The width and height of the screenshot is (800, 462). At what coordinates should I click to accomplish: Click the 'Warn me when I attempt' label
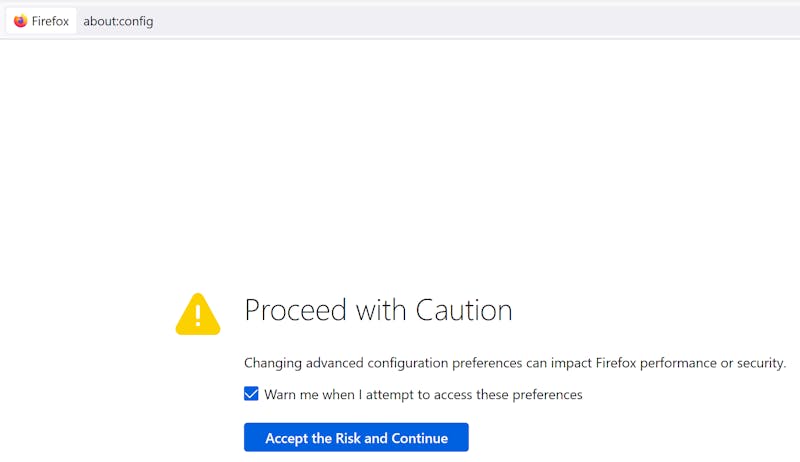(x=423, y=395)
